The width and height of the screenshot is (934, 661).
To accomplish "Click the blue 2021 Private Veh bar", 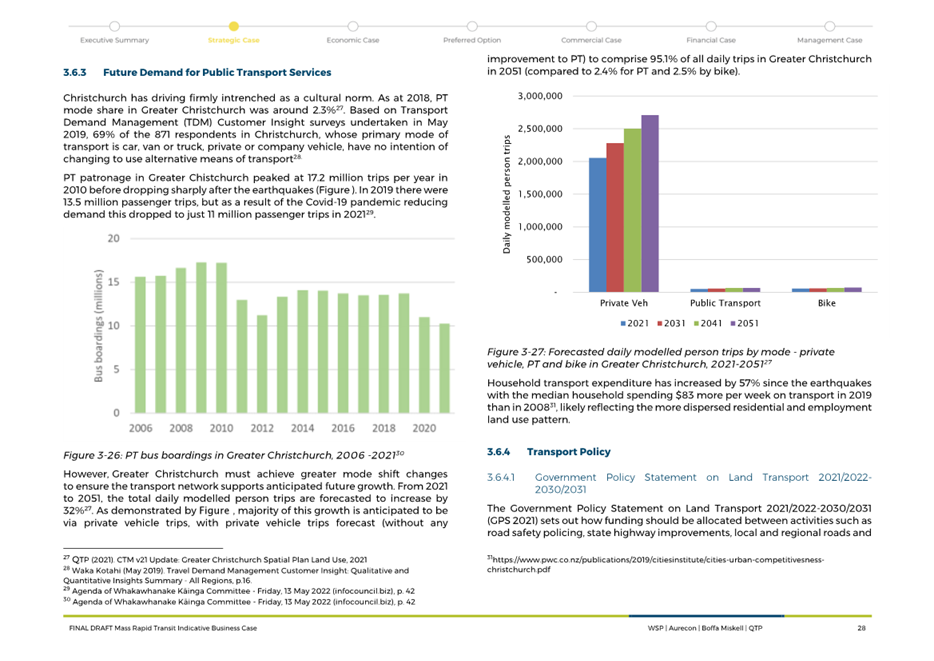I will point(597,225).
